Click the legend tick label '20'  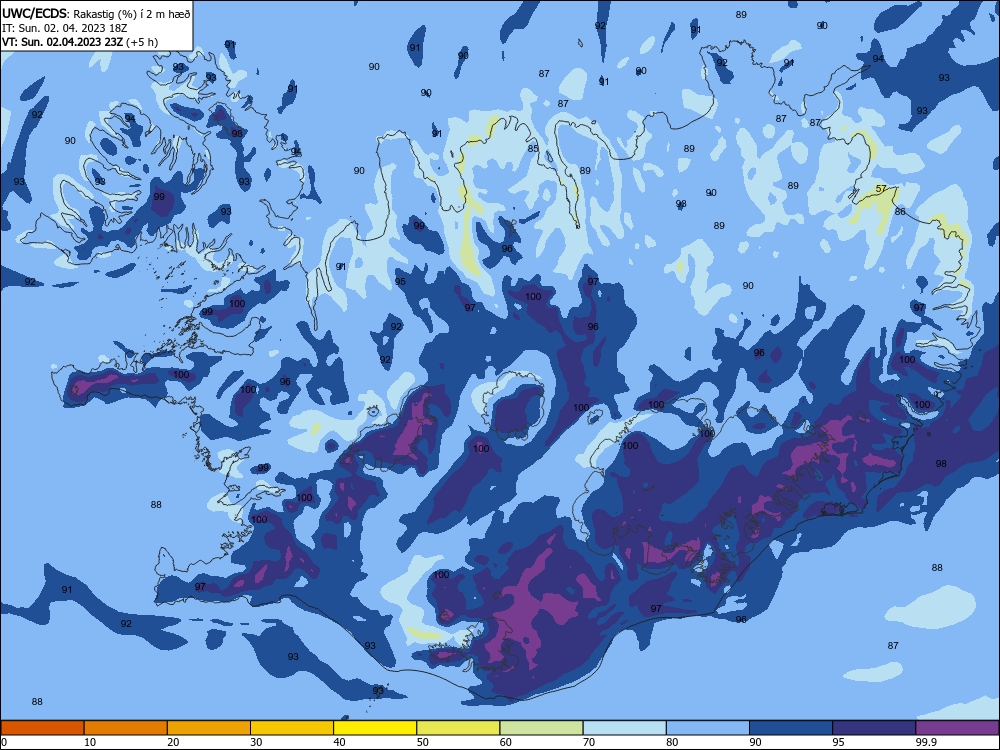173,742
